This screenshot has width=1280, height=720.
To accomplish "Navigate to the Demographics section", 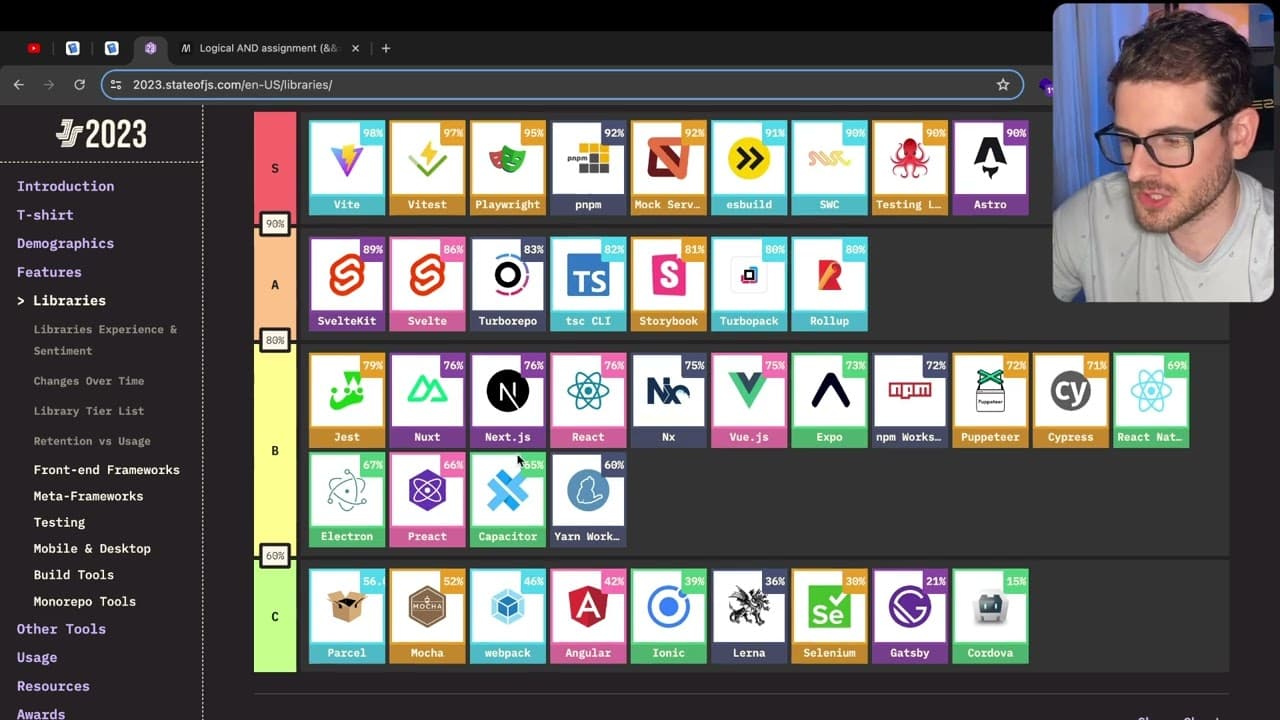I will (x=65, y=243).
